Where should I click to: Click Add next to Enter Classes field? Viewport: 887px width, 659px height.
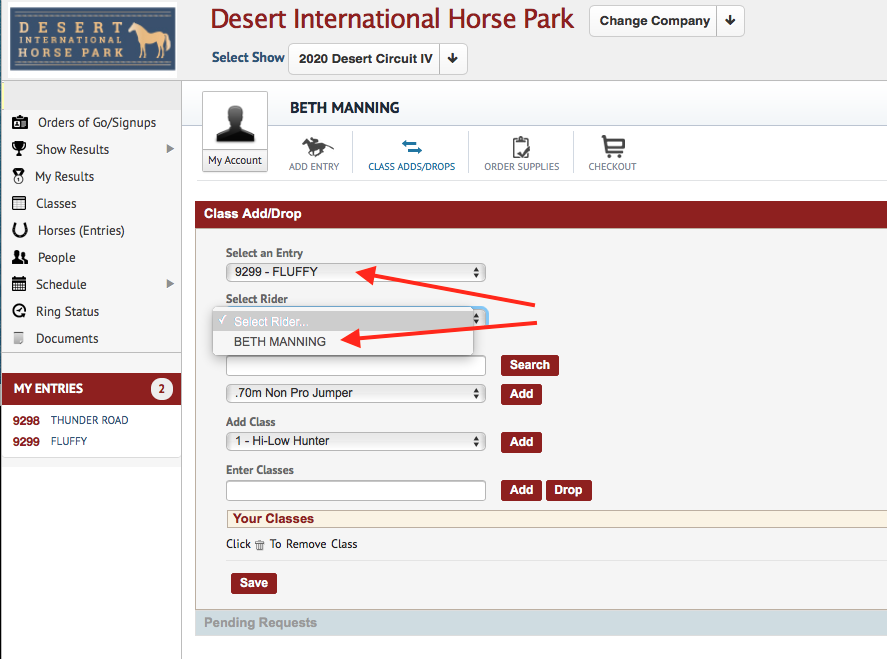[521, 490]
